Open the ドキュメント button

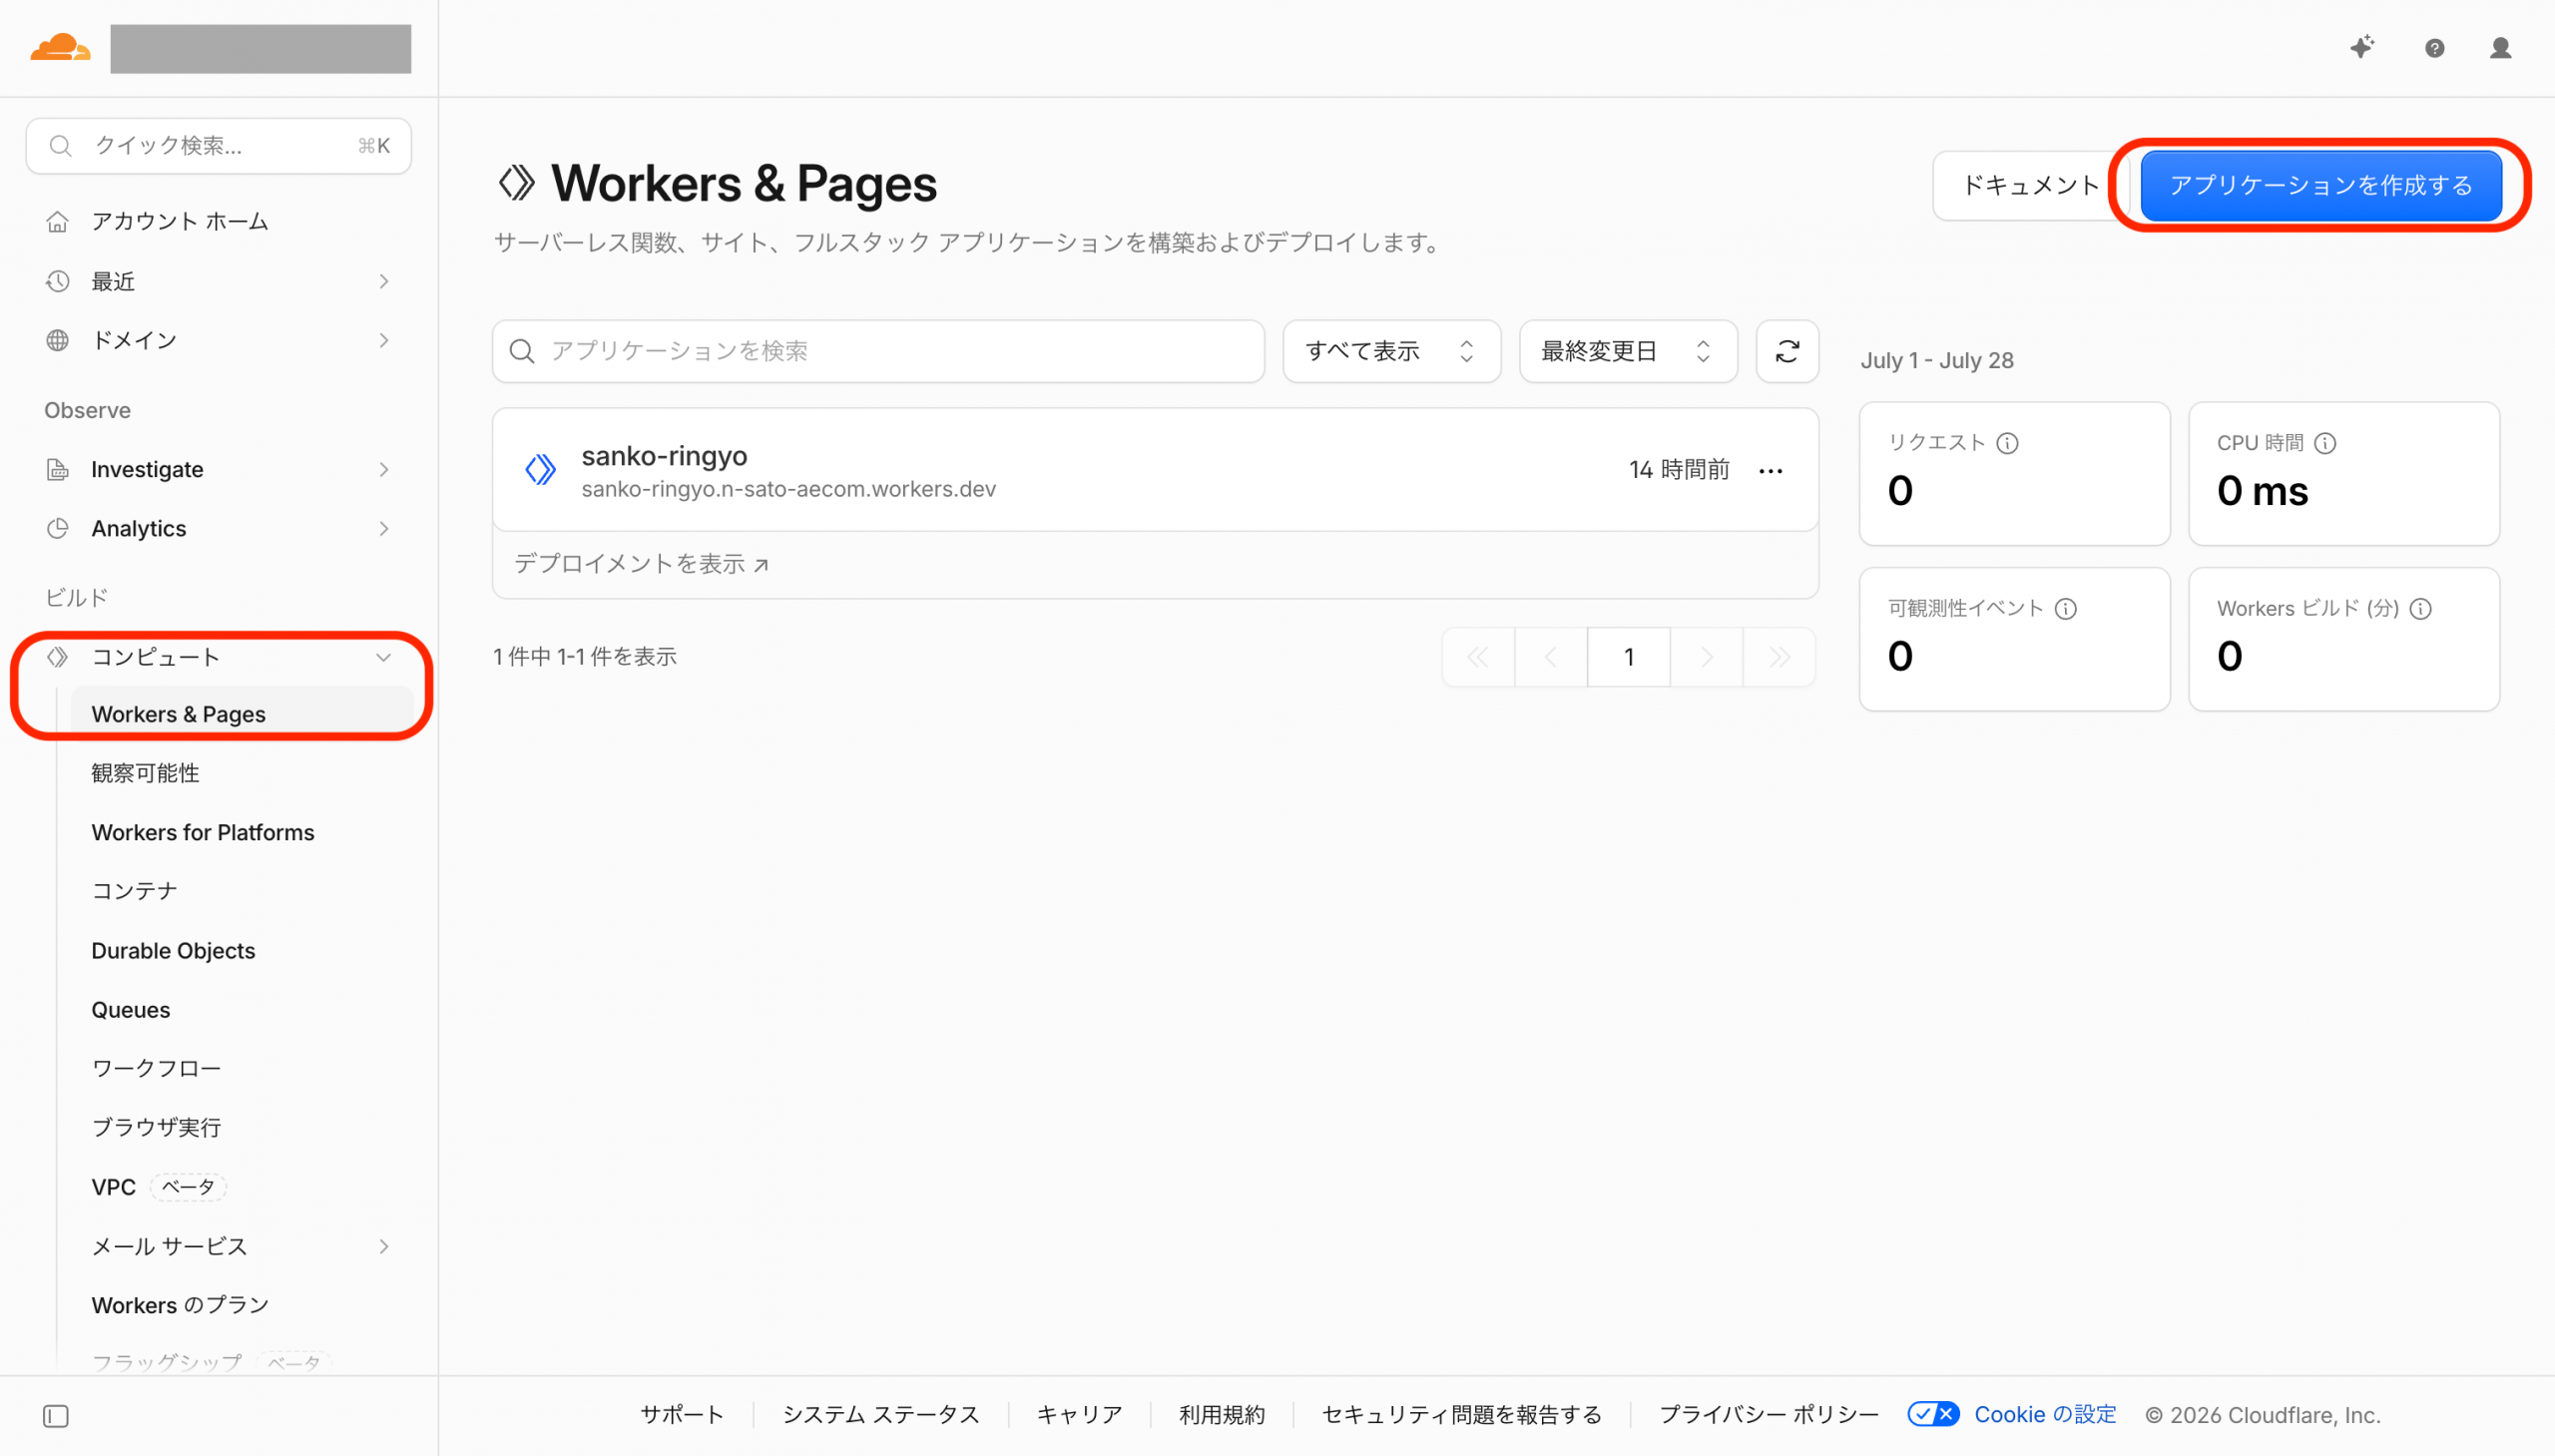click(2030, 185)
